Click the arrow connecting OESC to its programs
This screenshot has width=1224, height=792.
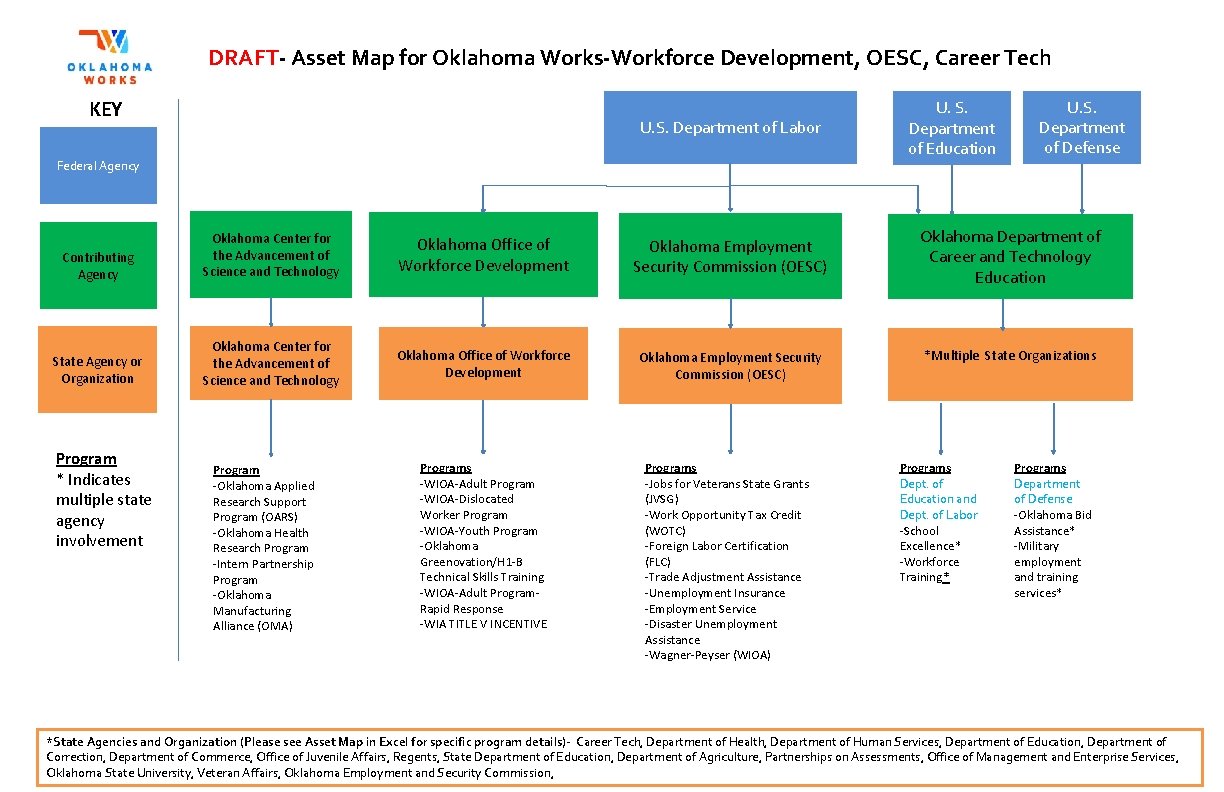coord(729,430)
